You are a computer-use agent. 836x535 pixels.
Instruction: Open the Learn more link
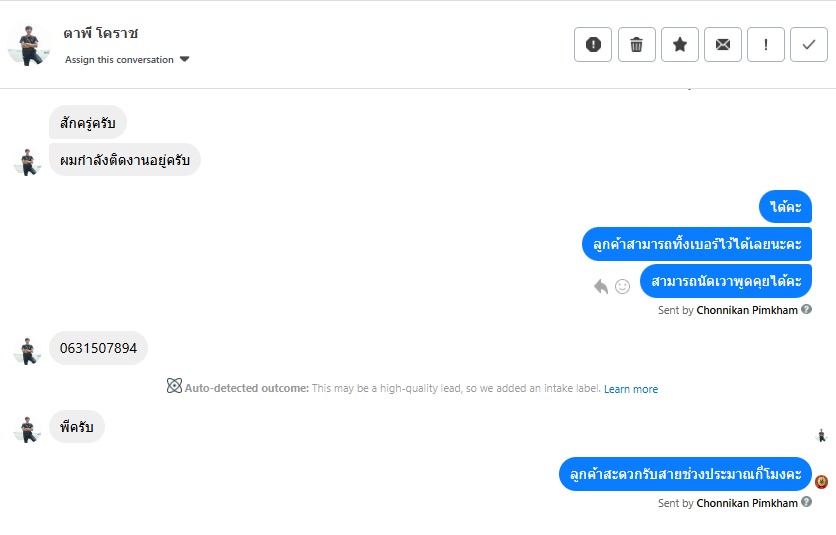(x=631, y=389)
